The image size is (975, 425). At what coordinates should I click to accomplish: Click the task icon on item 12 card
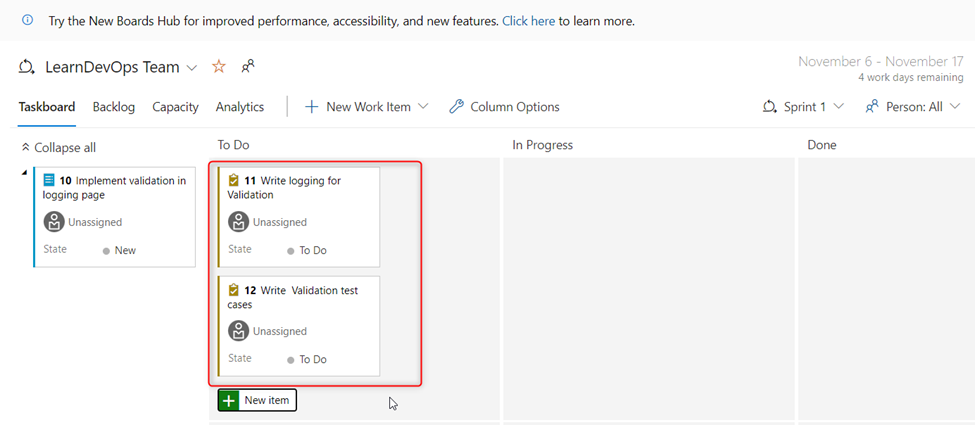pos(234,290)
